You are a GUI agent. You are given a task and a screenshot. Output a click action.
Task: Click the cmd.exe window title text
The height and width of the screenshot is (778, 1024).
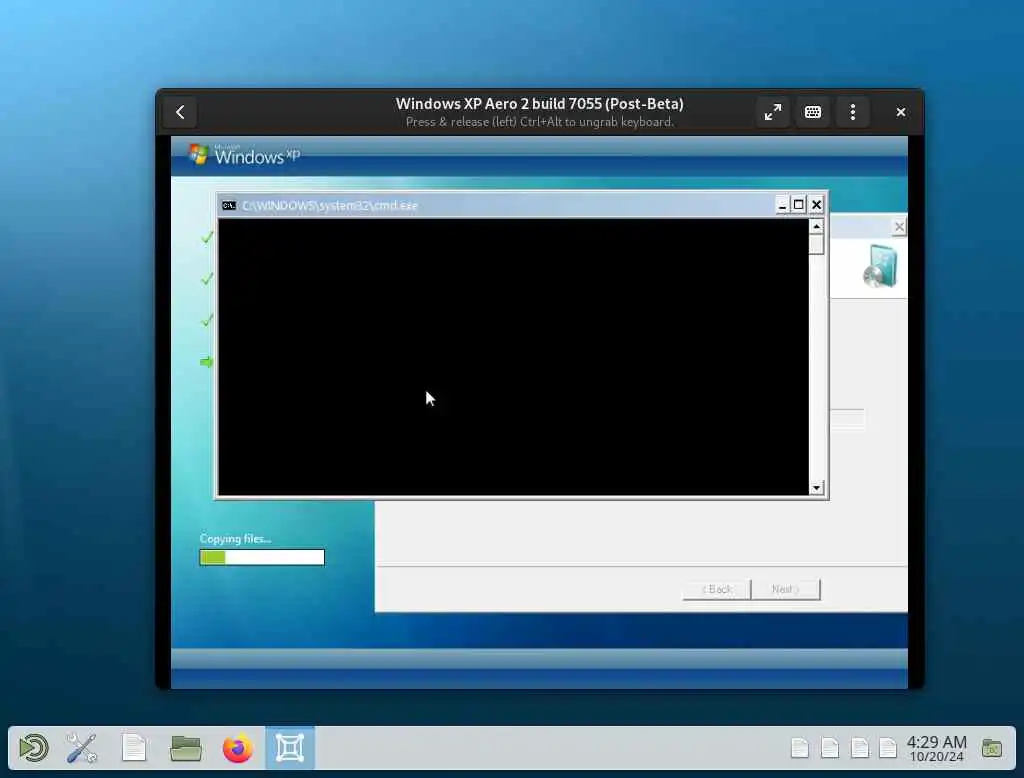[330, 205]
